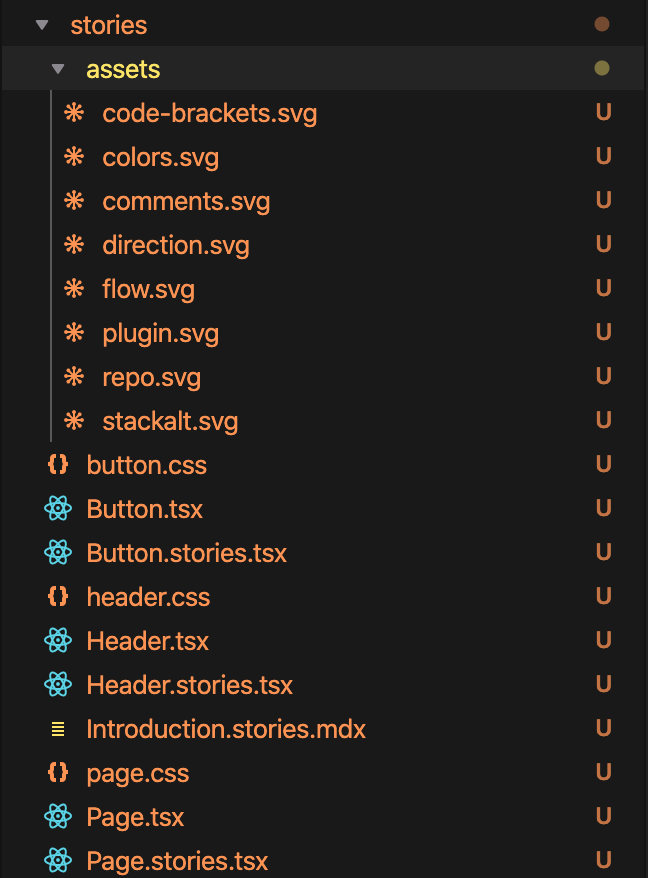This screenshot has width=648, height=878.
Task: Click the CSS icon beside header.css
Action: pyautogui.click(x=59, y=596)
